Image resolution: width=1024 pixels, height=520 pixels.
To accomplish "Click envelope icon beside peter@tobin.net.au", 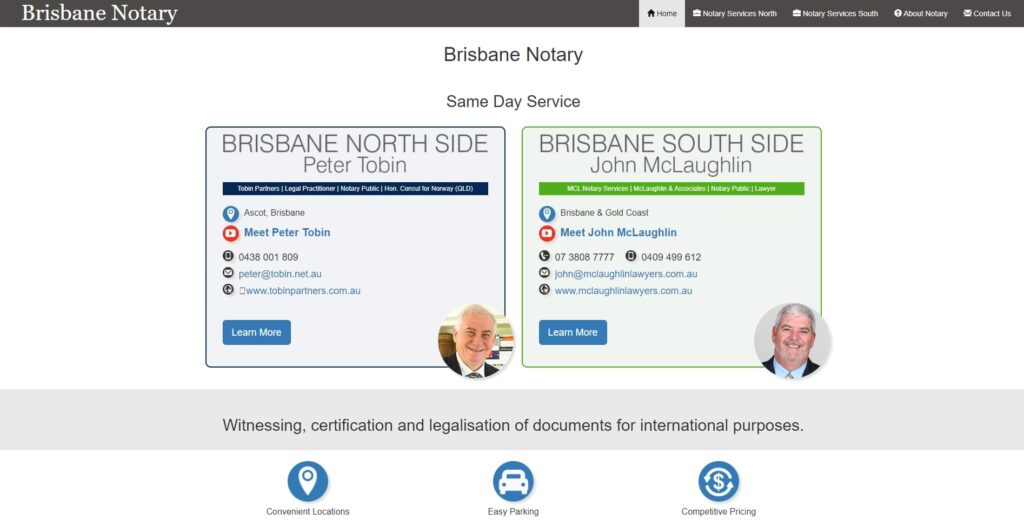I will coord(228,273).
